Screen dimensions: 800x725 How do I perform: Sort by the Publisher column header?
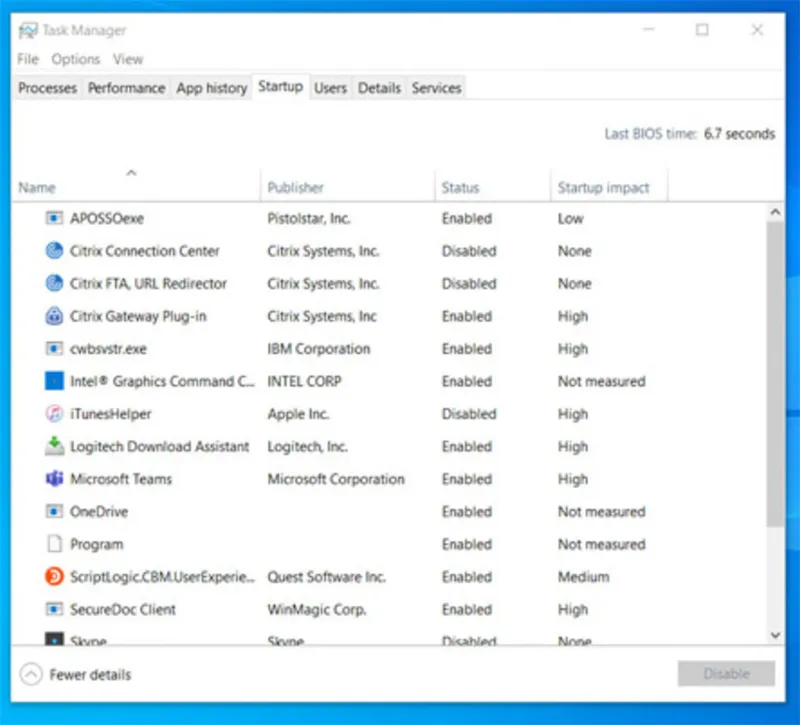(347, 185)
